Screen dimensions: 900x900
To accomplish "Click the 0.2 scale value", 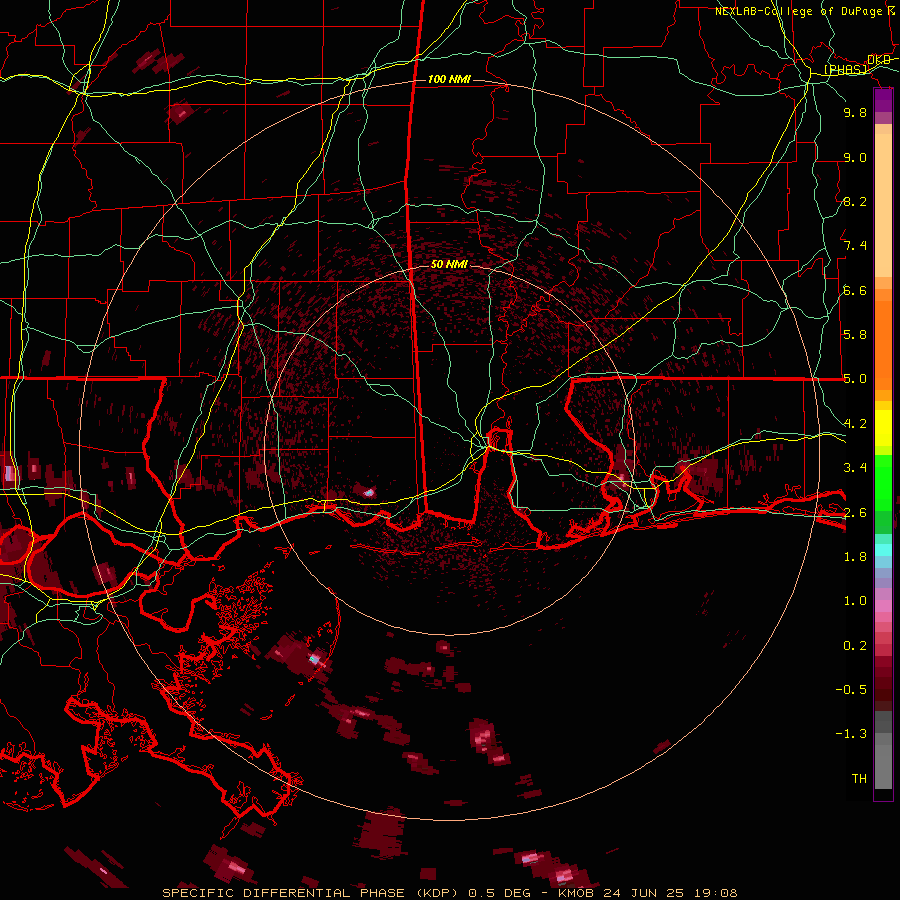I will (855, 646).
